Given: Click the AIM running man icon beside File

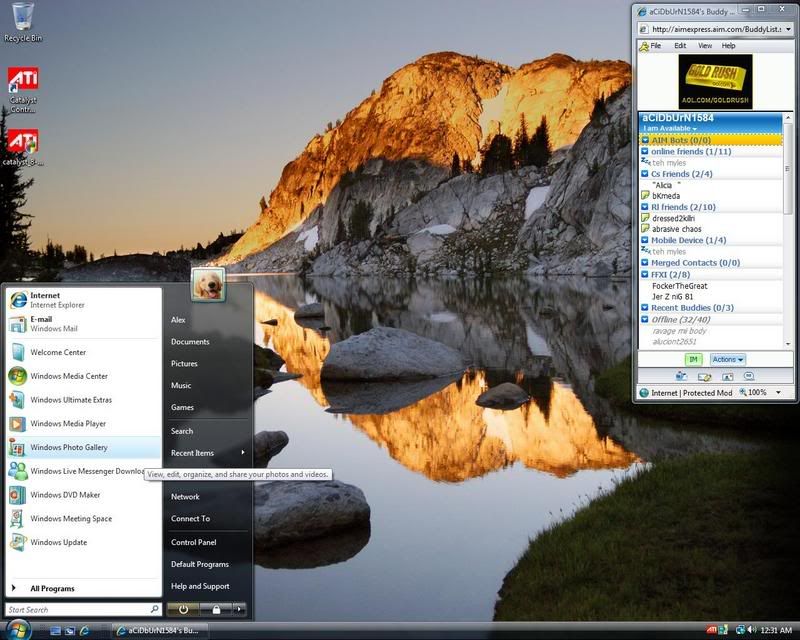Looking at the screenshot, I should click(644, 46).
